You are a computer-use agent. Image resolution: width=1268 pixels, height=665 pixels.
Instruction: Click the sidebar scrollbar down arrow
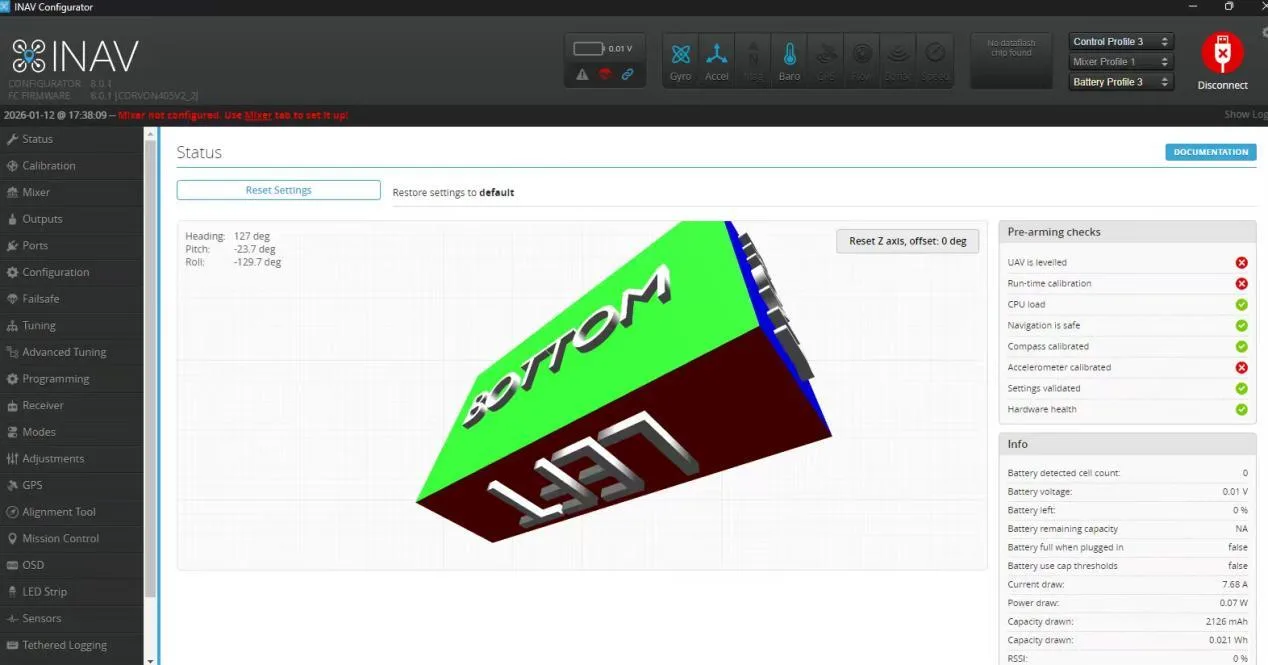[151, 660]
